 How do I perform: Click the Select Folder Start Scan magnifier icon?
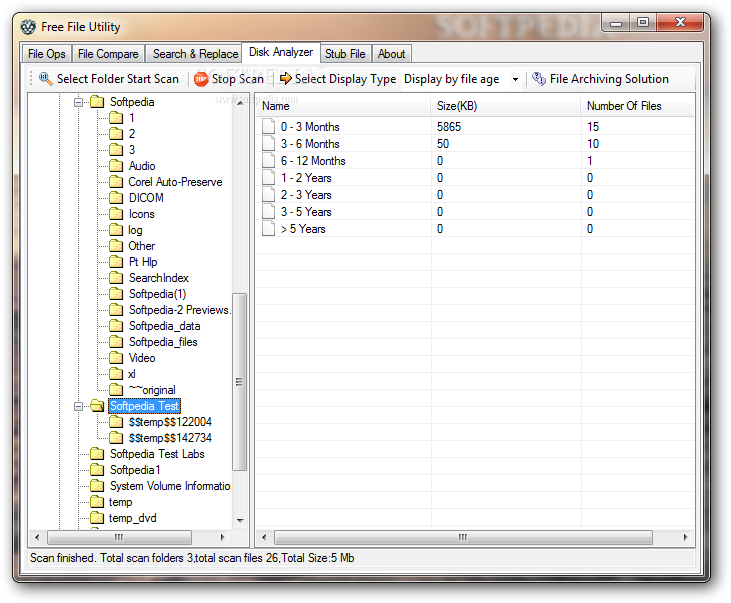[x=45, y=79]
